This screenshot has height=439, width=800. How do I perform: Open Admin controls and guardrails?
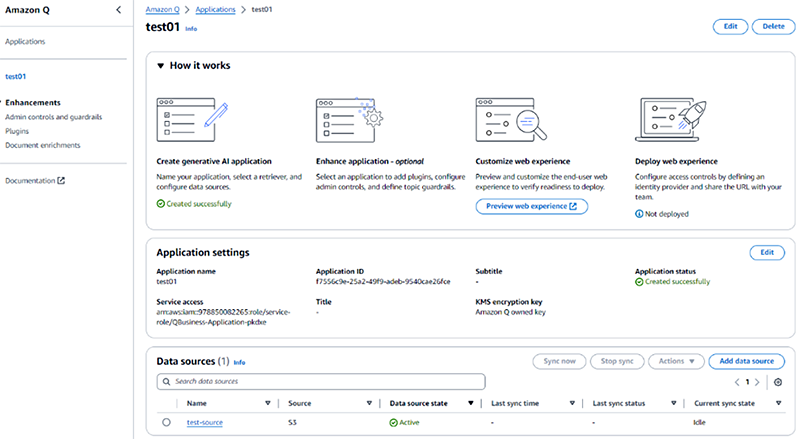(x=54, y=117)
